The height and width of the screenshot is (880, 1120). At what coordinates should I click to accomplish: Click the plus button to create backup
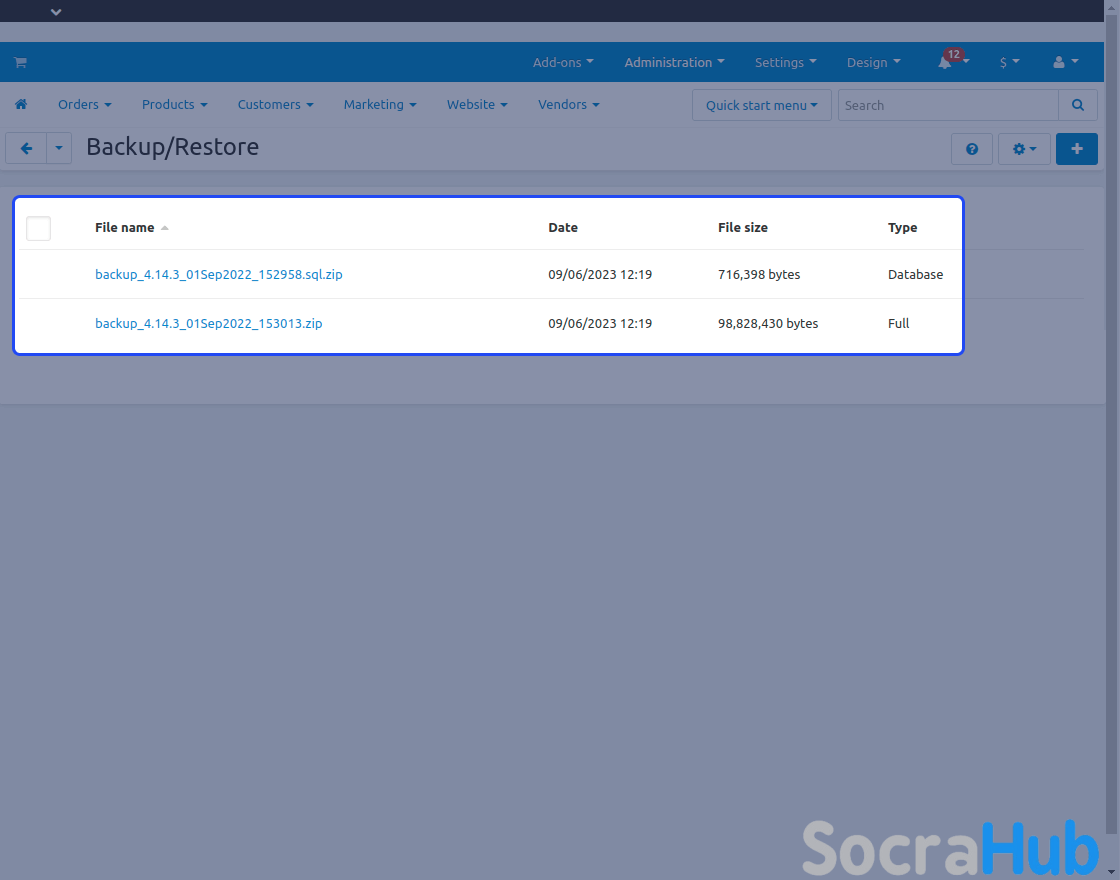click(x=1076, y=149)
